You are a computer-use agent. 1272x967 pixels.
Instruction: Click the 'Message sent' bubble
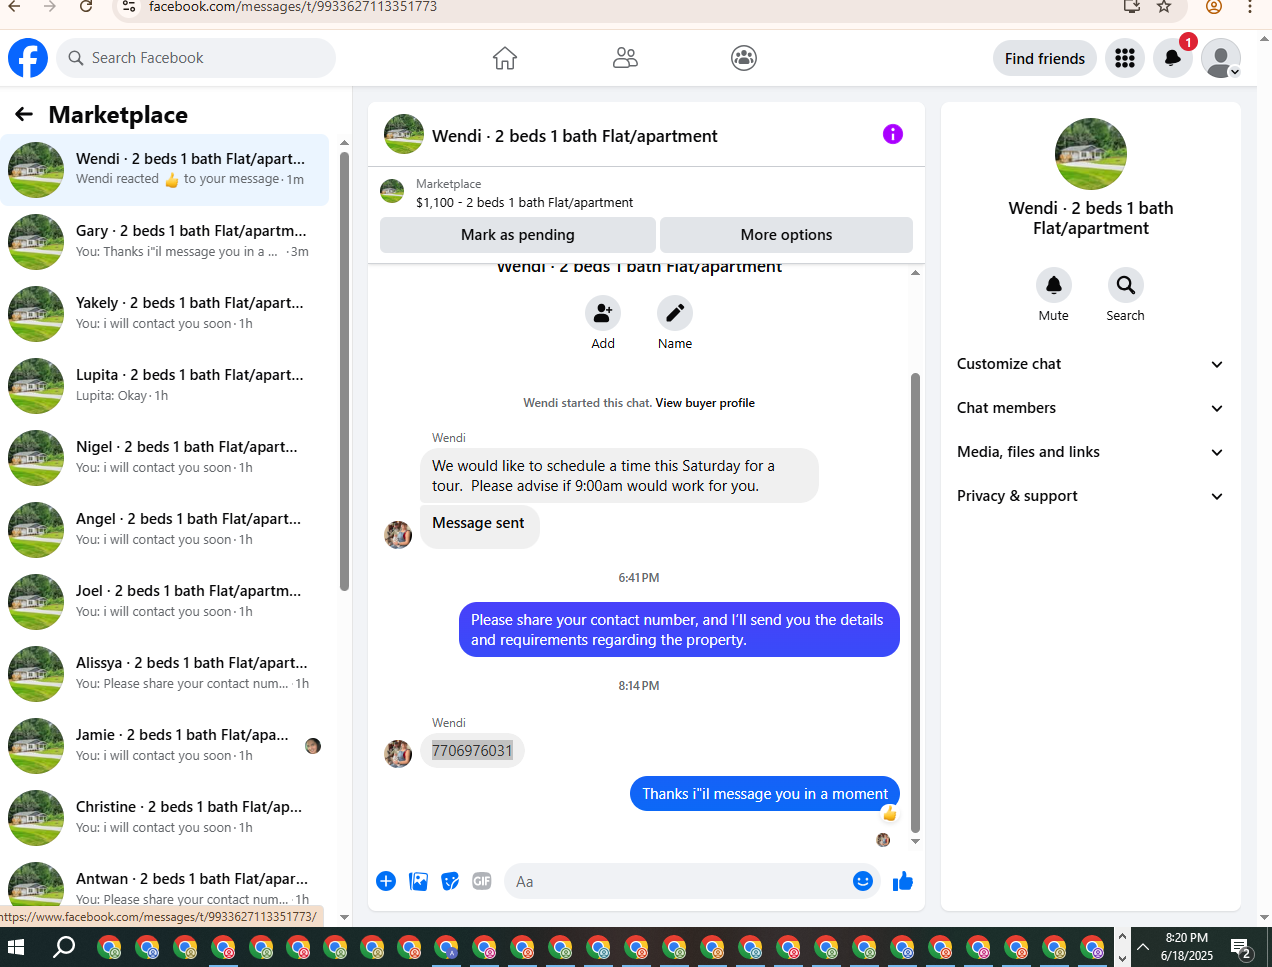pyautogui.click(x=479, y=526)
